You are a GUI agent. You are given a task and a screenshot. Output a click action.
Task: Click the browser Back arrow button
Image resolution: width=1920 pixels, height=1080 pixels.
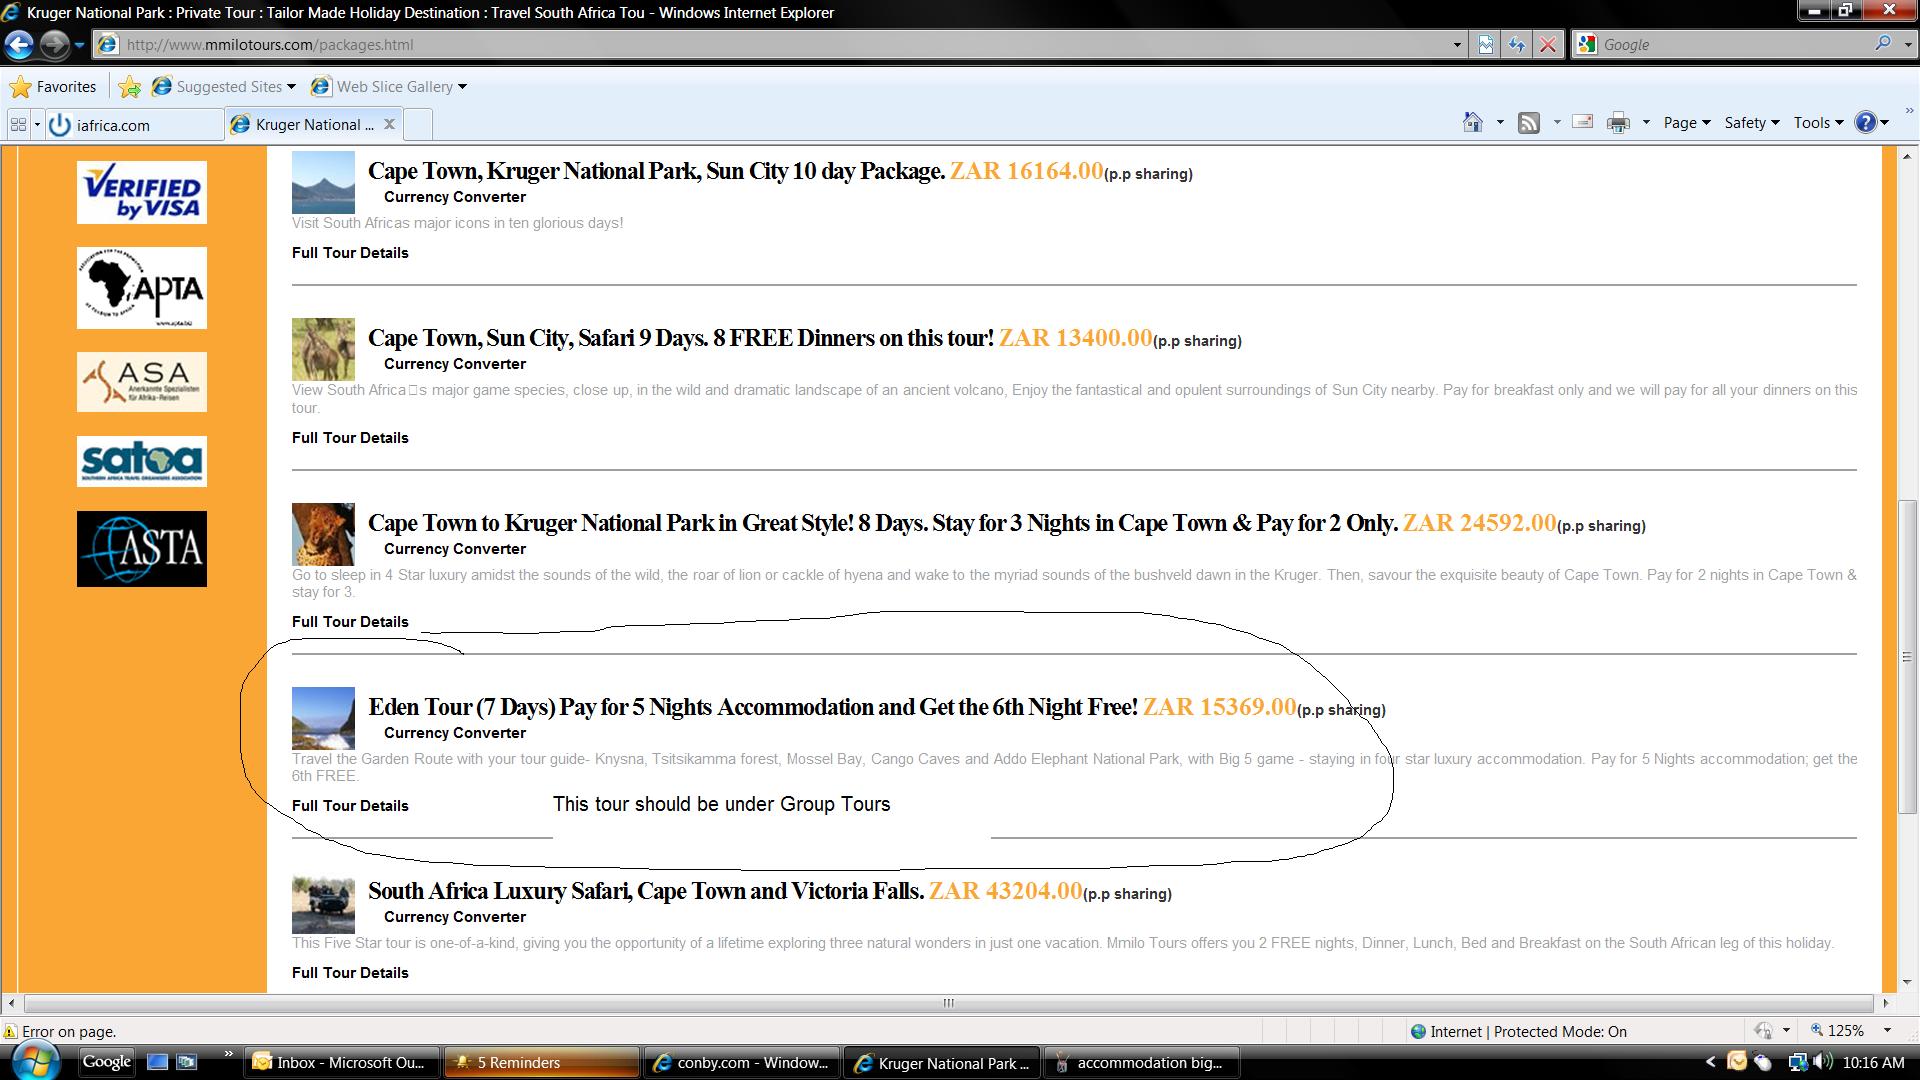click(x=19, y=44)
